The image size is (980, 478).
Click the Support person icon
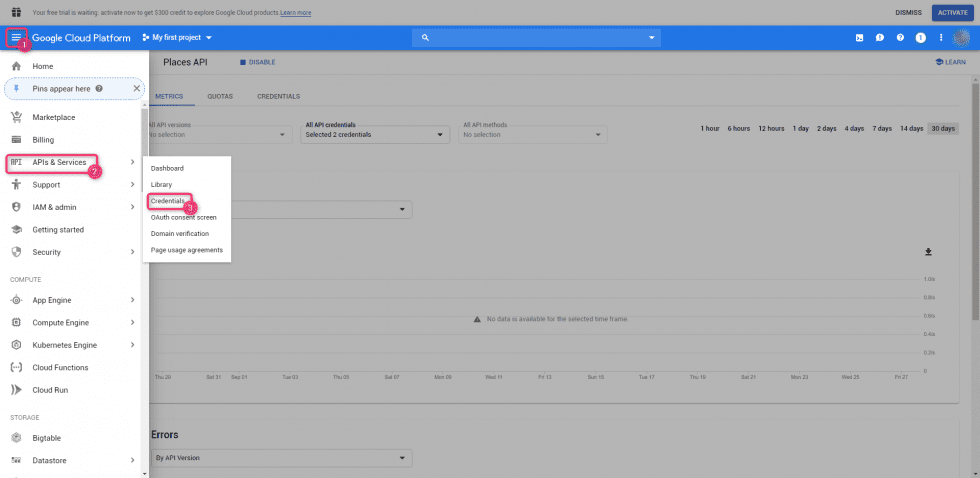coord(17,185)
